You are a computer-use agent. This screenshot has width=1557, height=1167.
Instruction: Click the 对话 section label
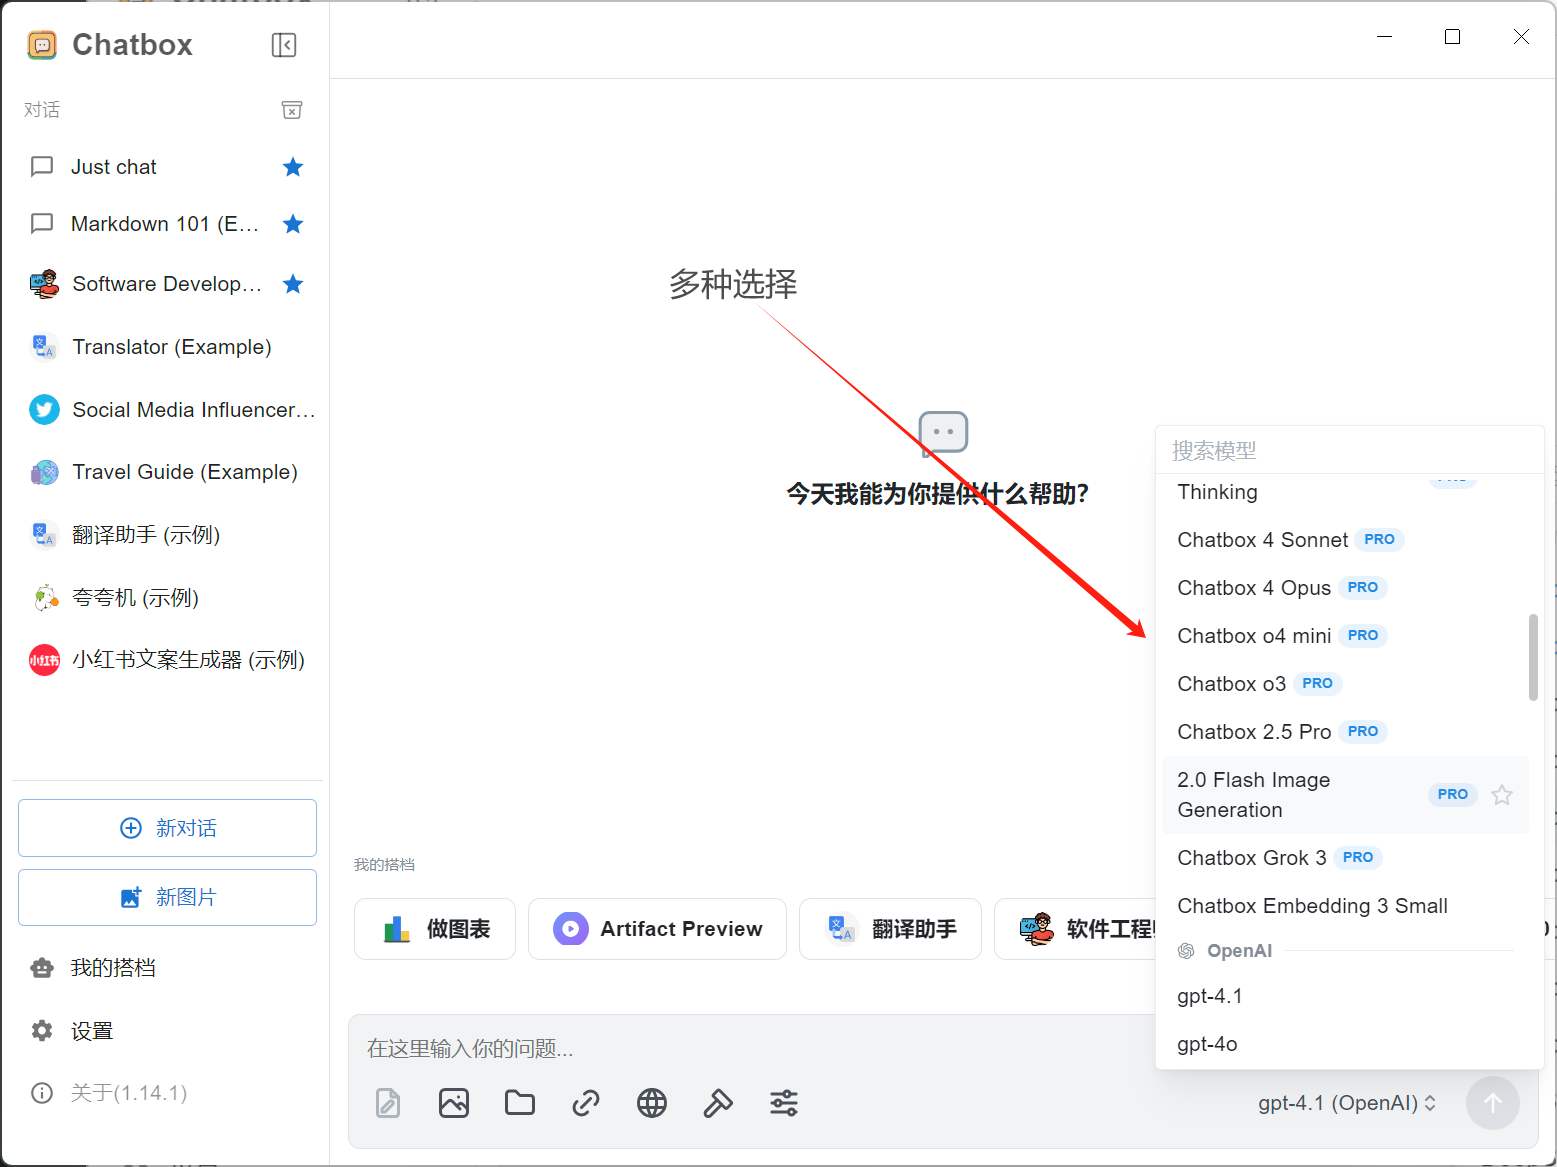point(42,110)
